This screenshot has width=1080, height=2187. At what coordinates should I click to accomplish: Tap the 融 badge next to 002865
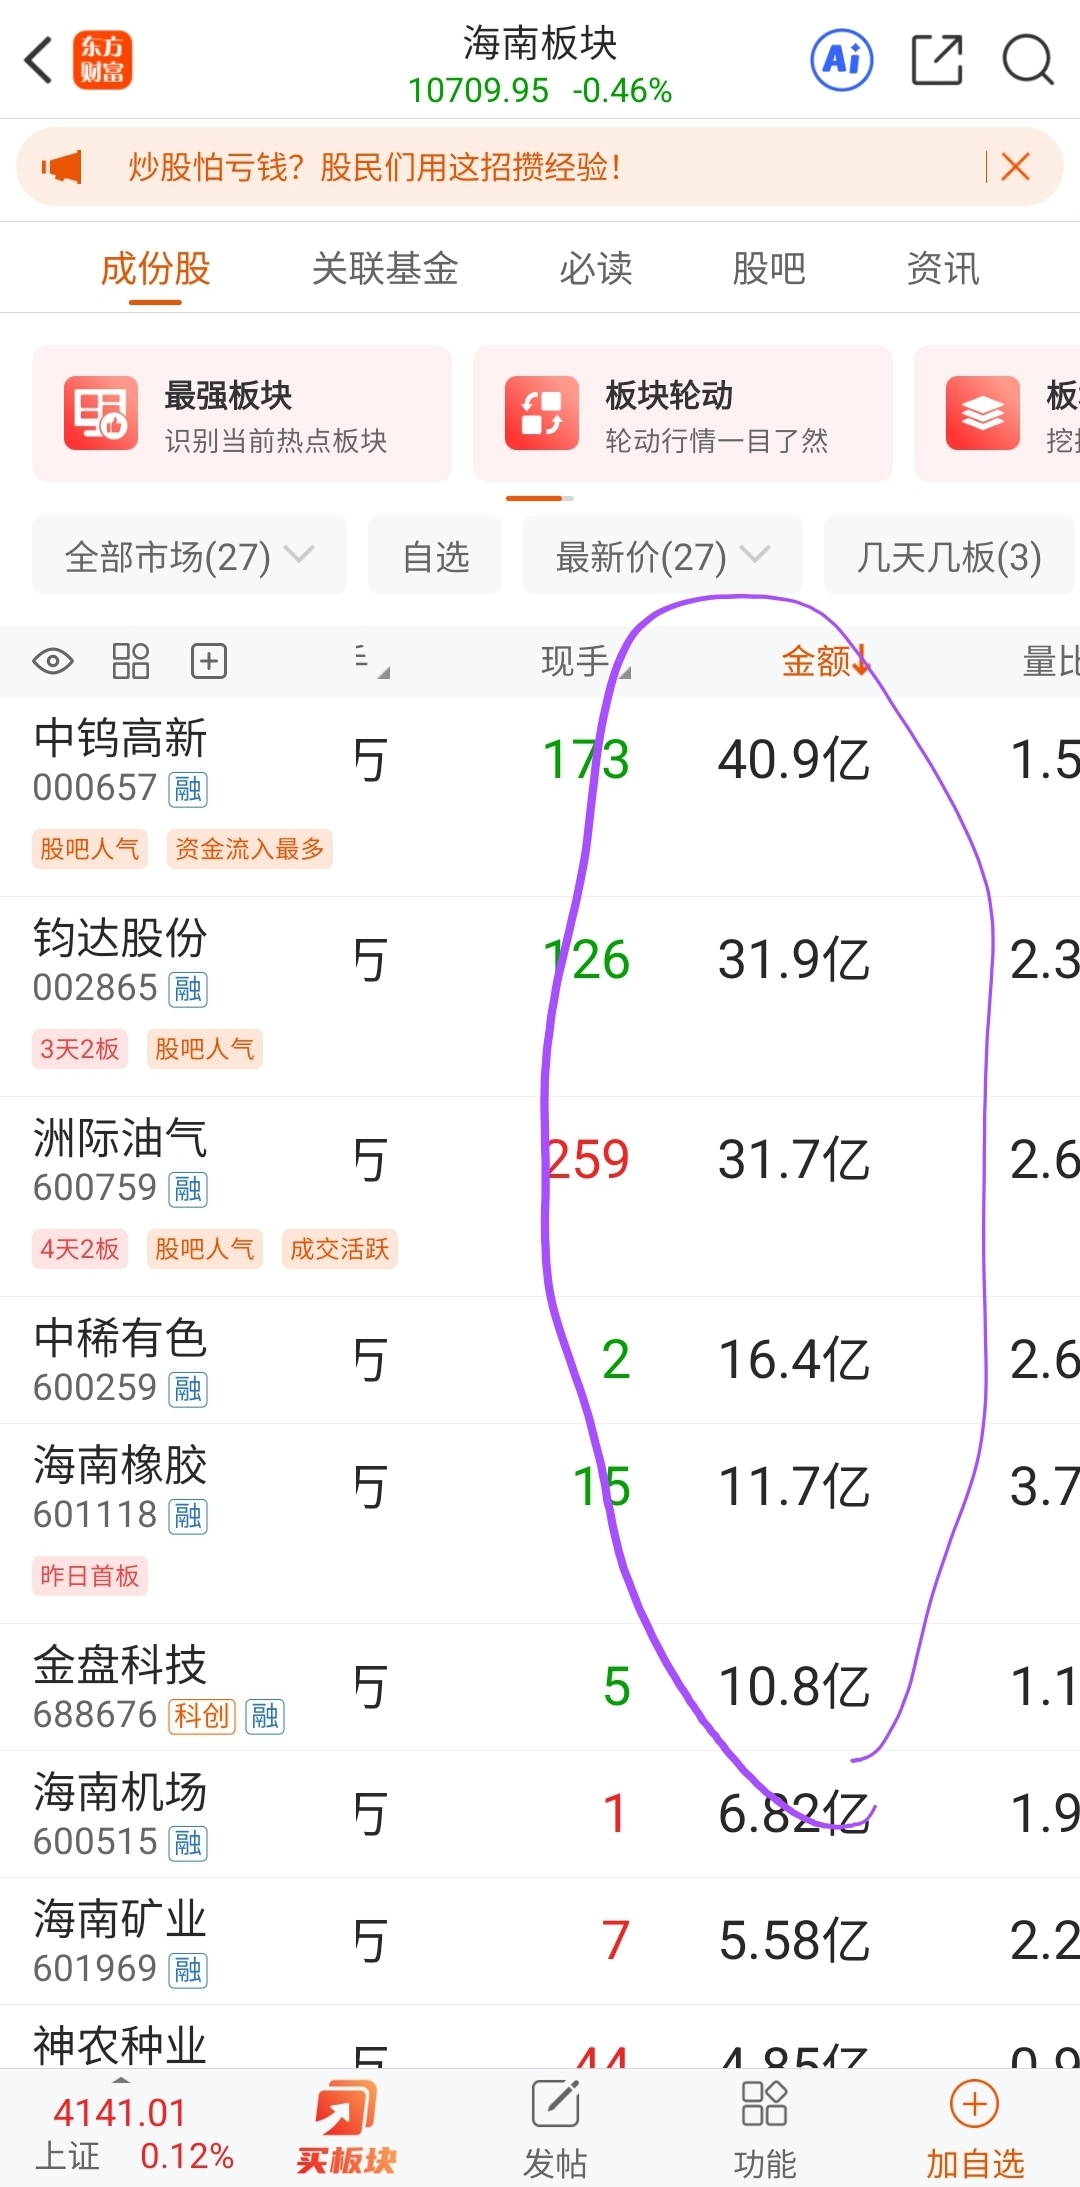(188, 990)
